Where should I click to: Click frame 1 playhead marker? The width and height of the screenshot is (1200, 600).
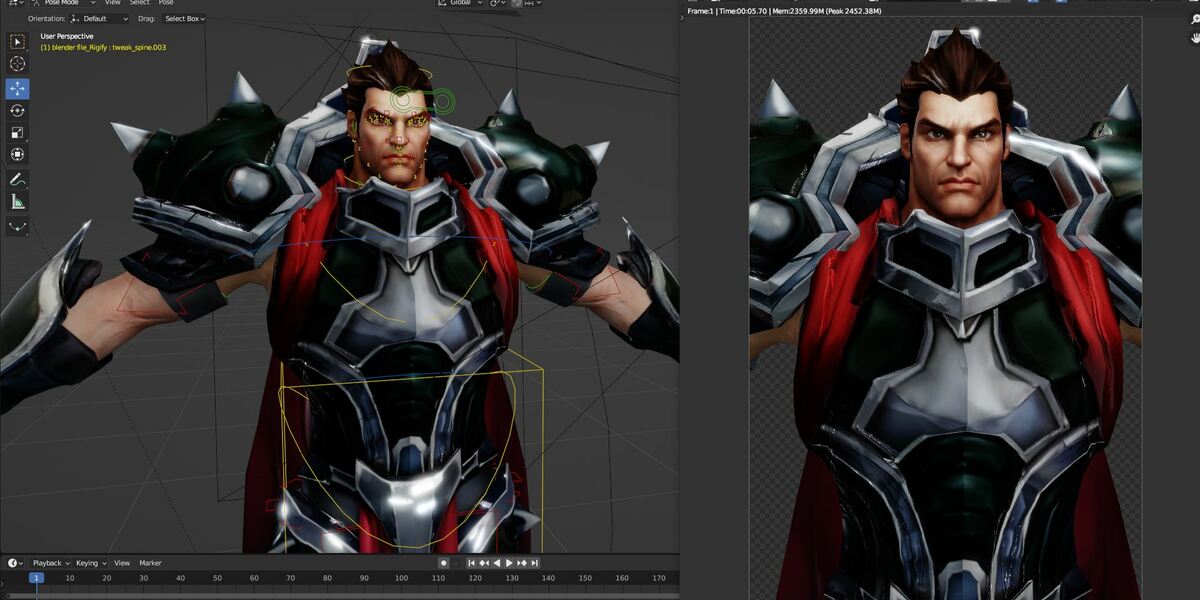pos(36,578)
